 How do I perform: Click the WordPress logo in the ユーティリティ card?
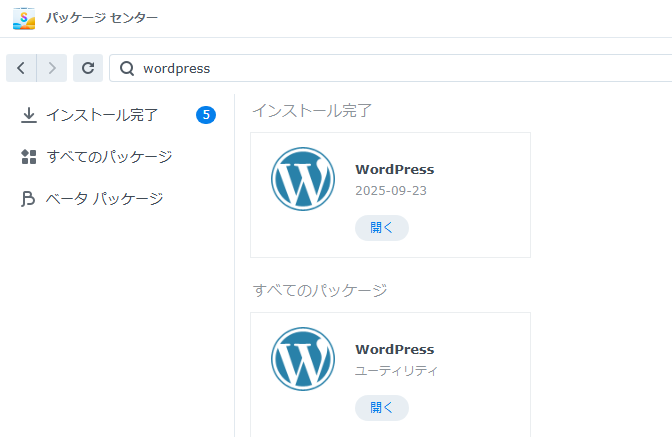click(303, 359)
